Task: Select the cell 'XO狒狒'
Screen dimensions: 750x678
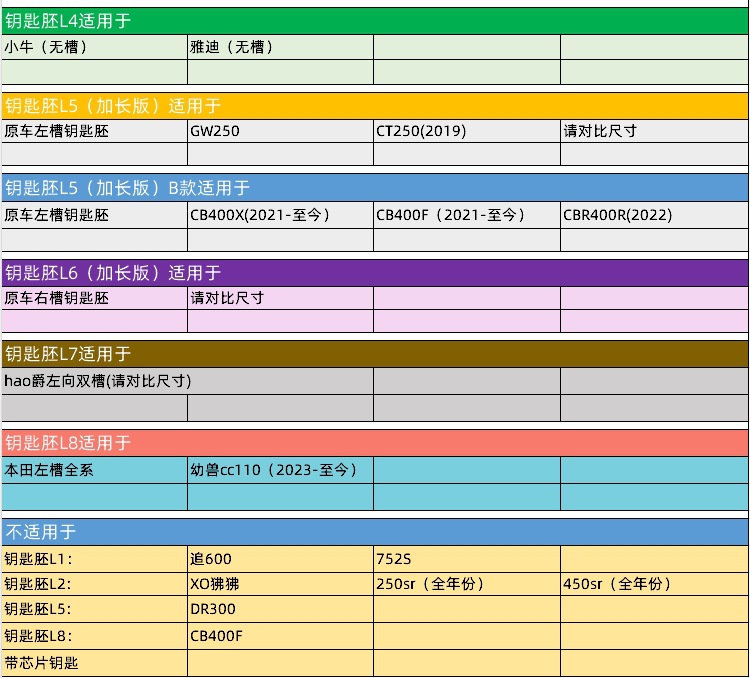Action: pyautogui.click(x=280, y=584)
